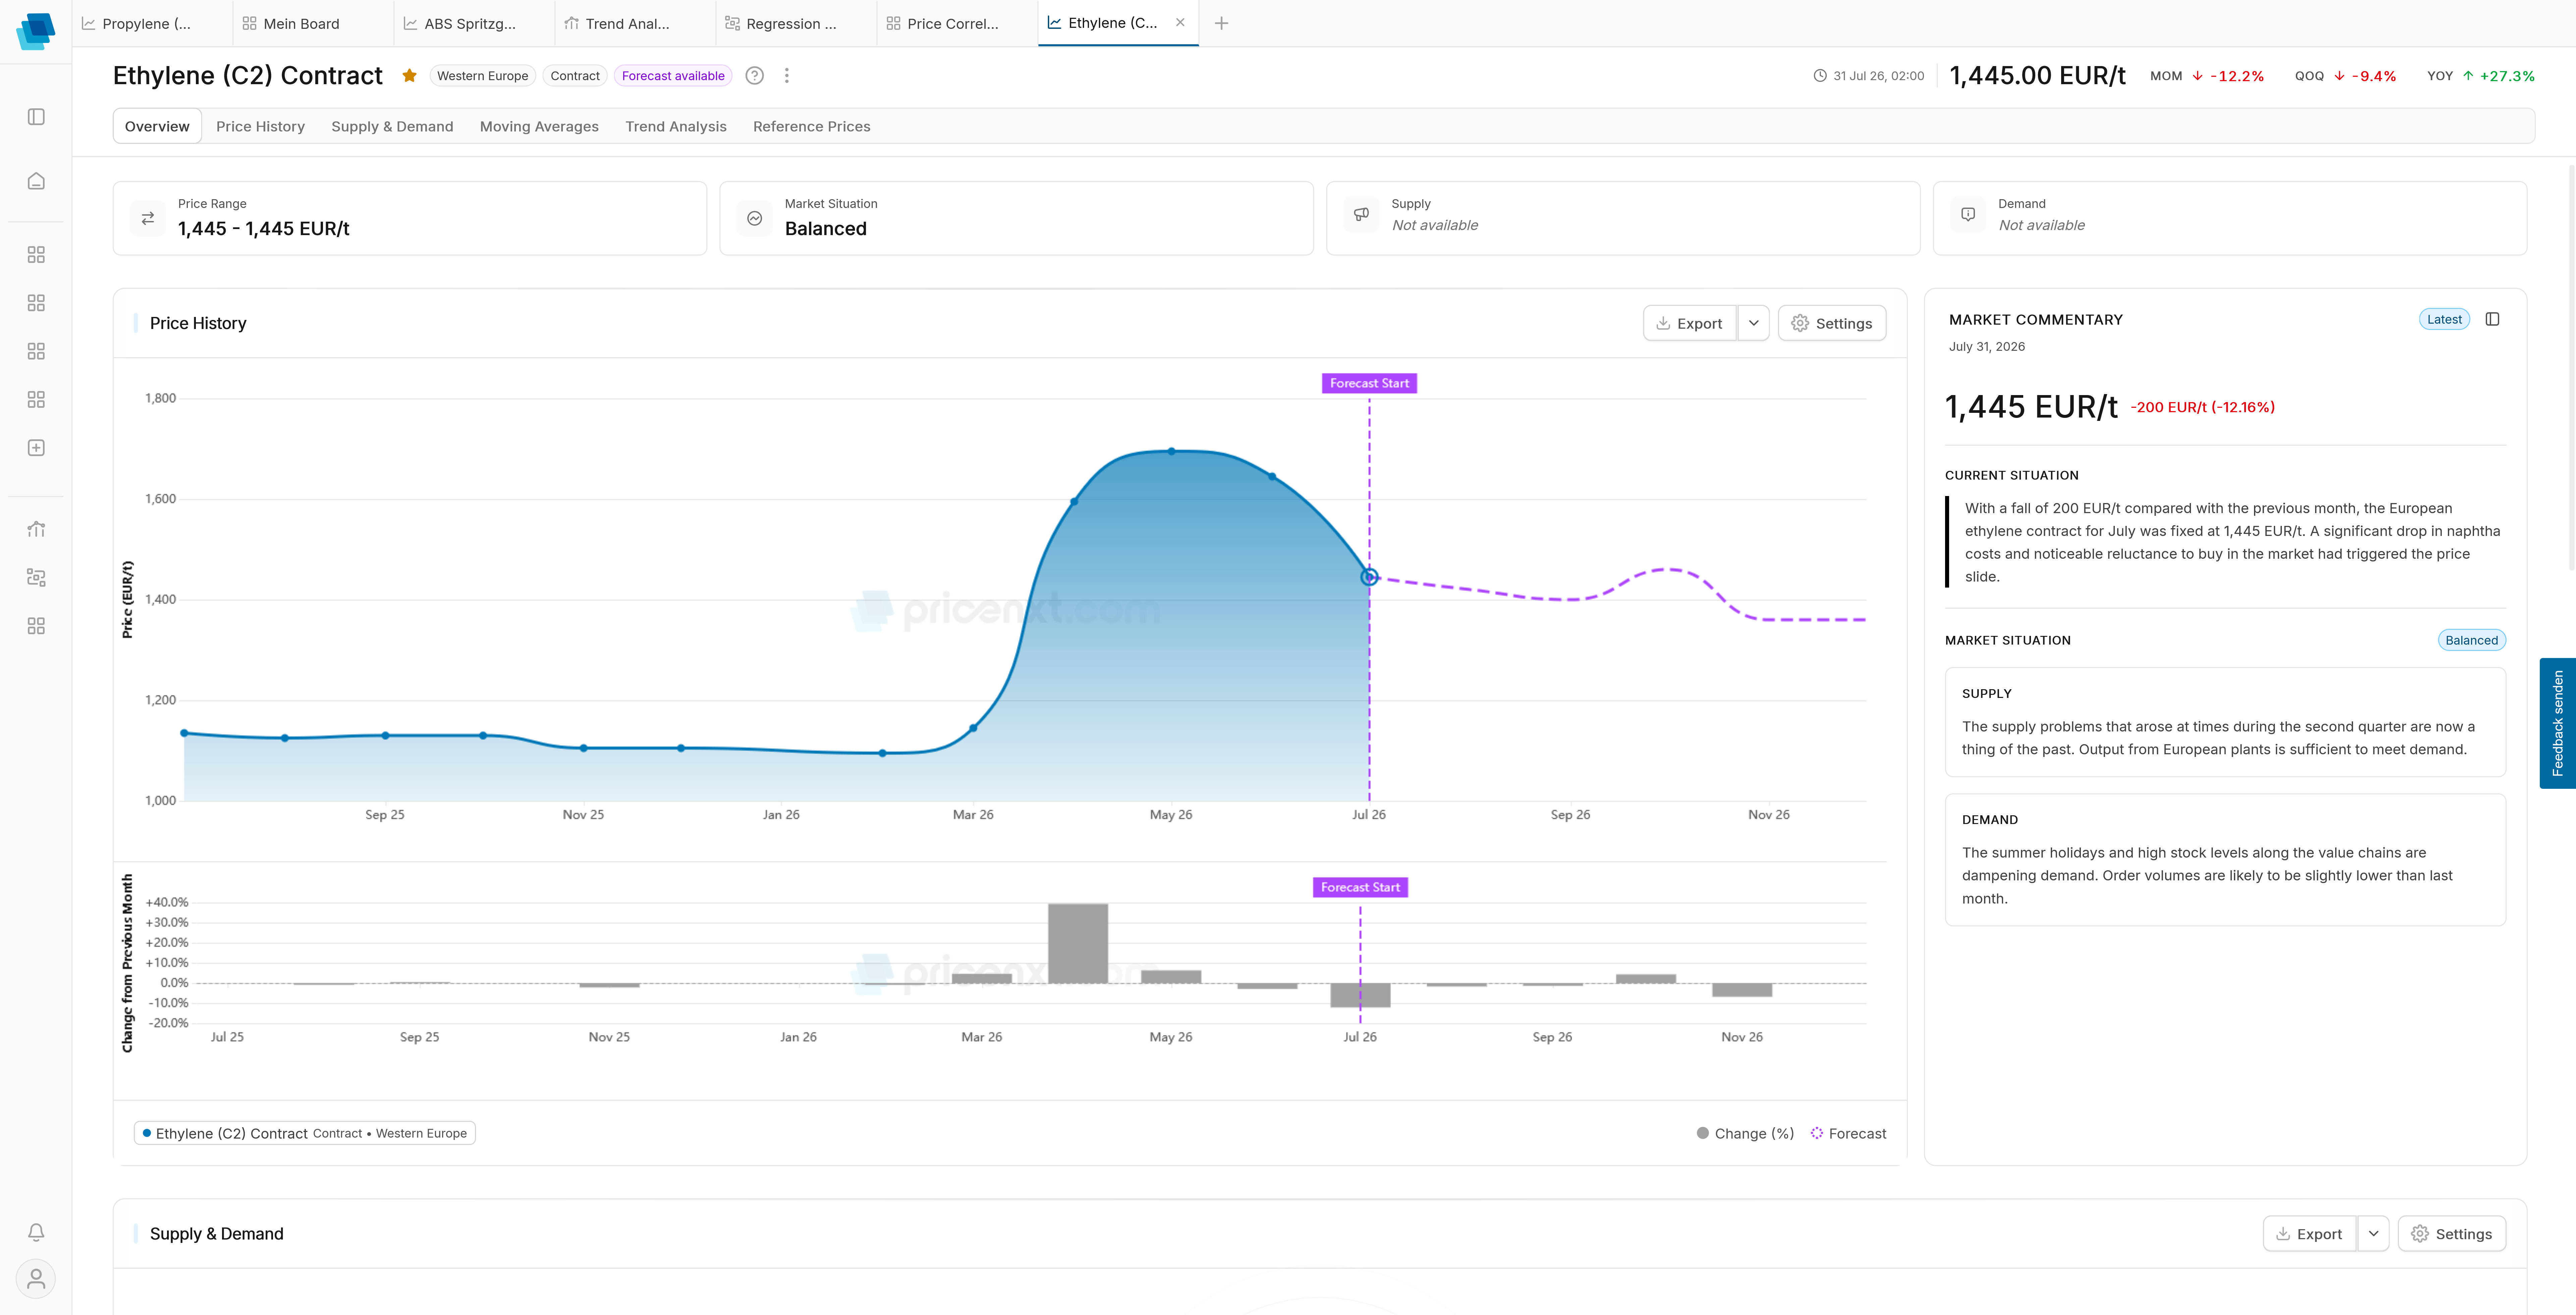Switch to the Propylene tab
2576x1315 pixels.
pyautogui.click(x=152, y=23)
